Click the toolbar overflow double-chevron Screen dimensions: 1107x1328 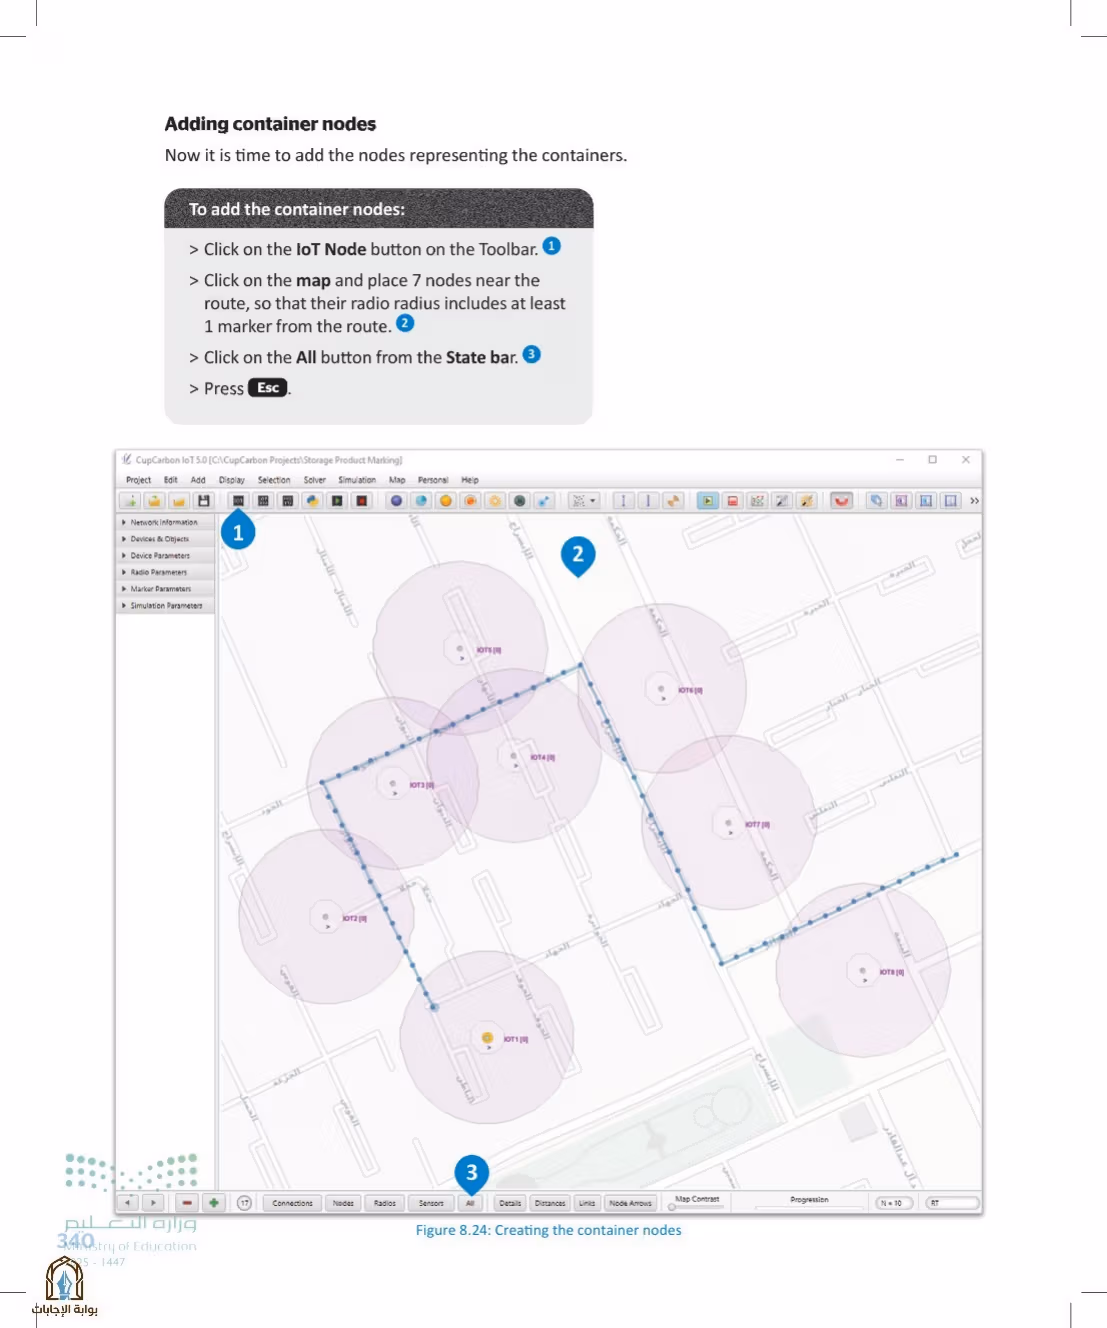[974, 501]
